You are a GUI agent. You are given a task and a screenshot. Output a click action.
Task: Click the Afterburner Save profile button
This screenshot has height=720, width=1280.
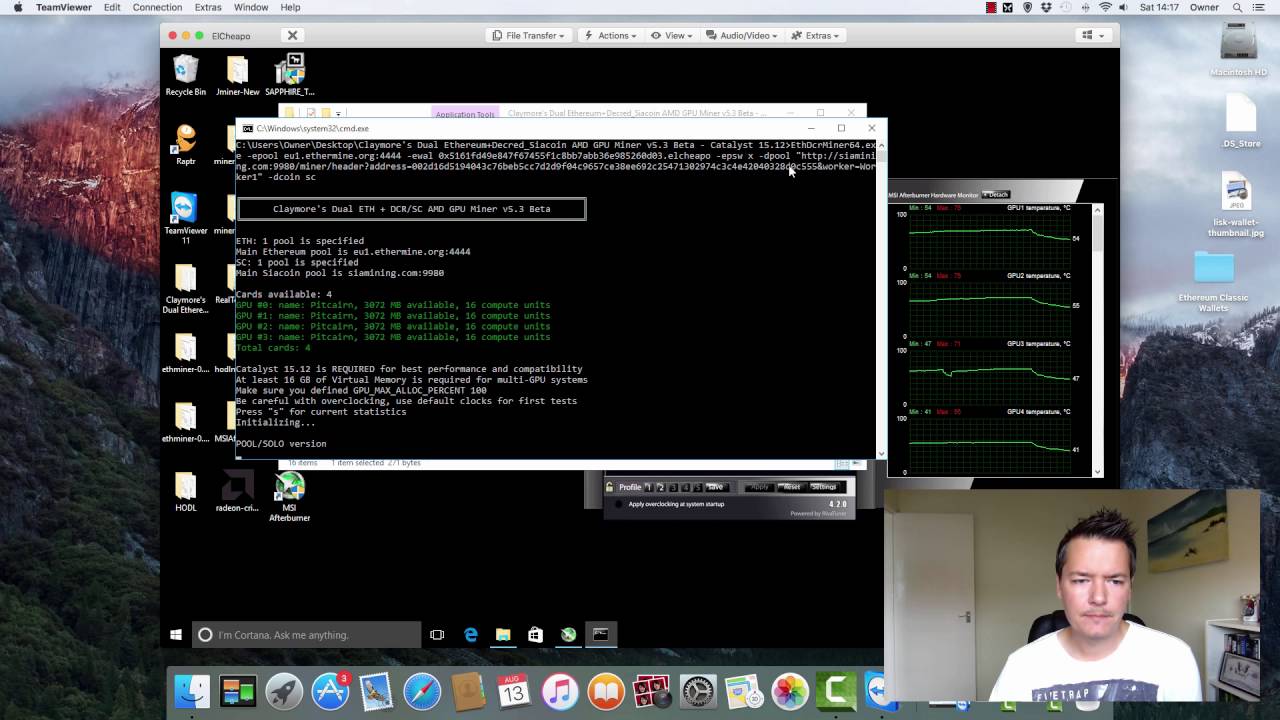pos(715,487)
